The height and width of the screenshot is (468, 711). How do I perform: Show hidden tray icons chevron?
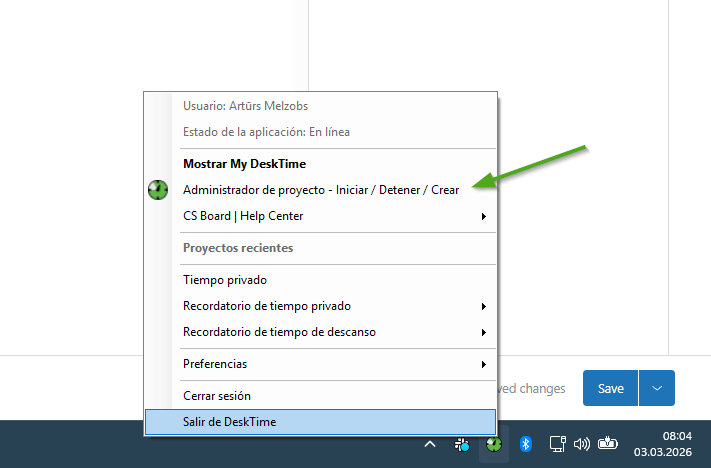pyautogui.click(x=430, y=444)
